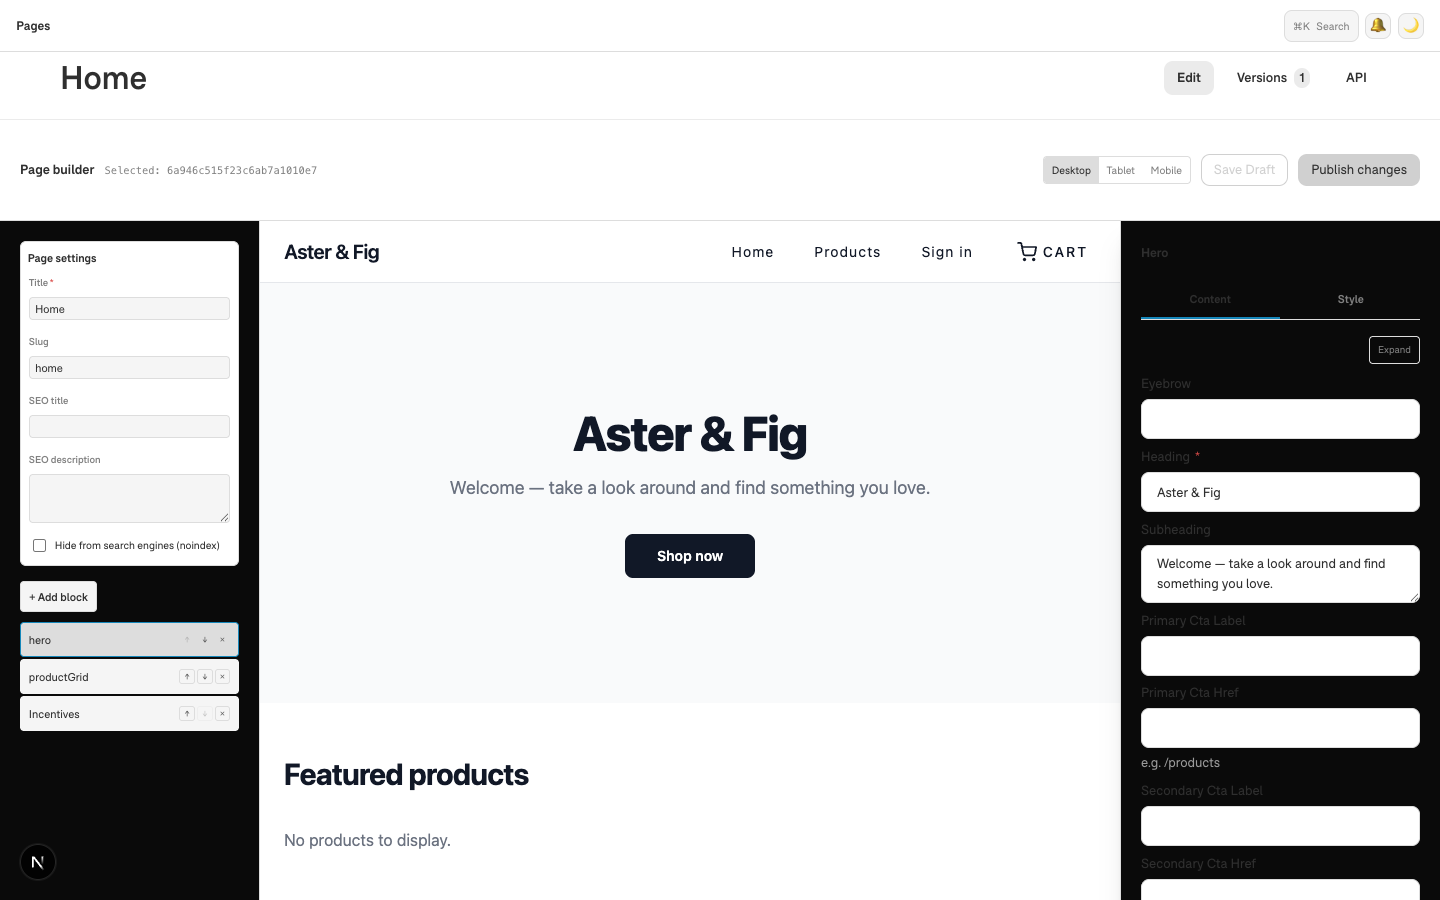1440x900 pixels.
Task: Remove the Incentives block
Action: point(223,714)
